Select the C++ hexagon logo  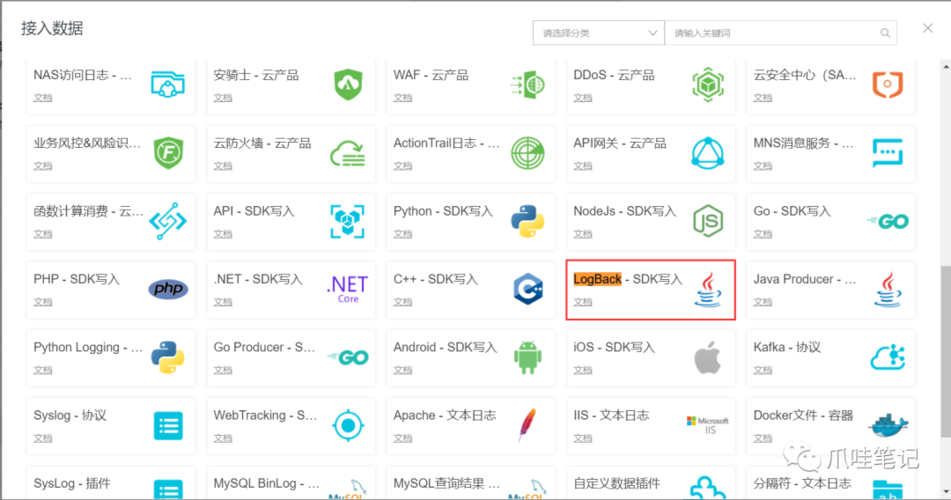point(528,289)
